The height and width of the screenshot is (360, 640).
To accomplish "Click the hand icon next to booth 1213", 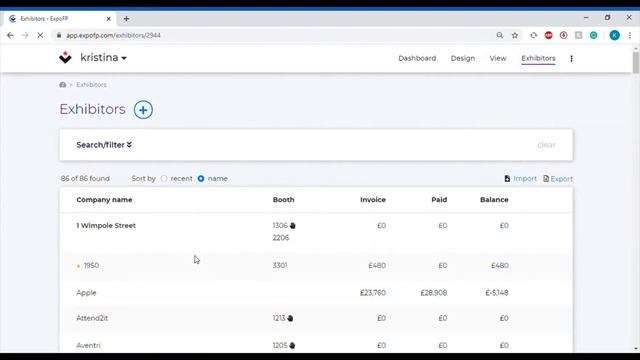I will (290, 318).
